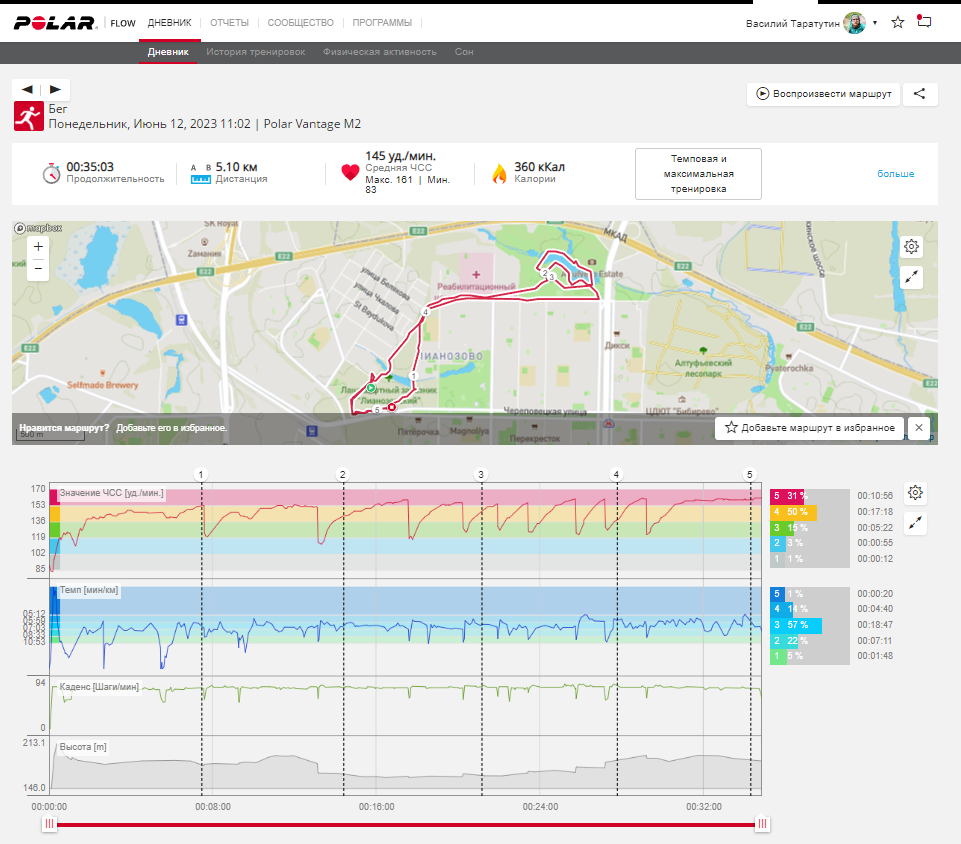The height and width of the screenshot is (844, 961).
Task: Open the ДНЕВНИК main menu
Action: (x=169, y=23)
